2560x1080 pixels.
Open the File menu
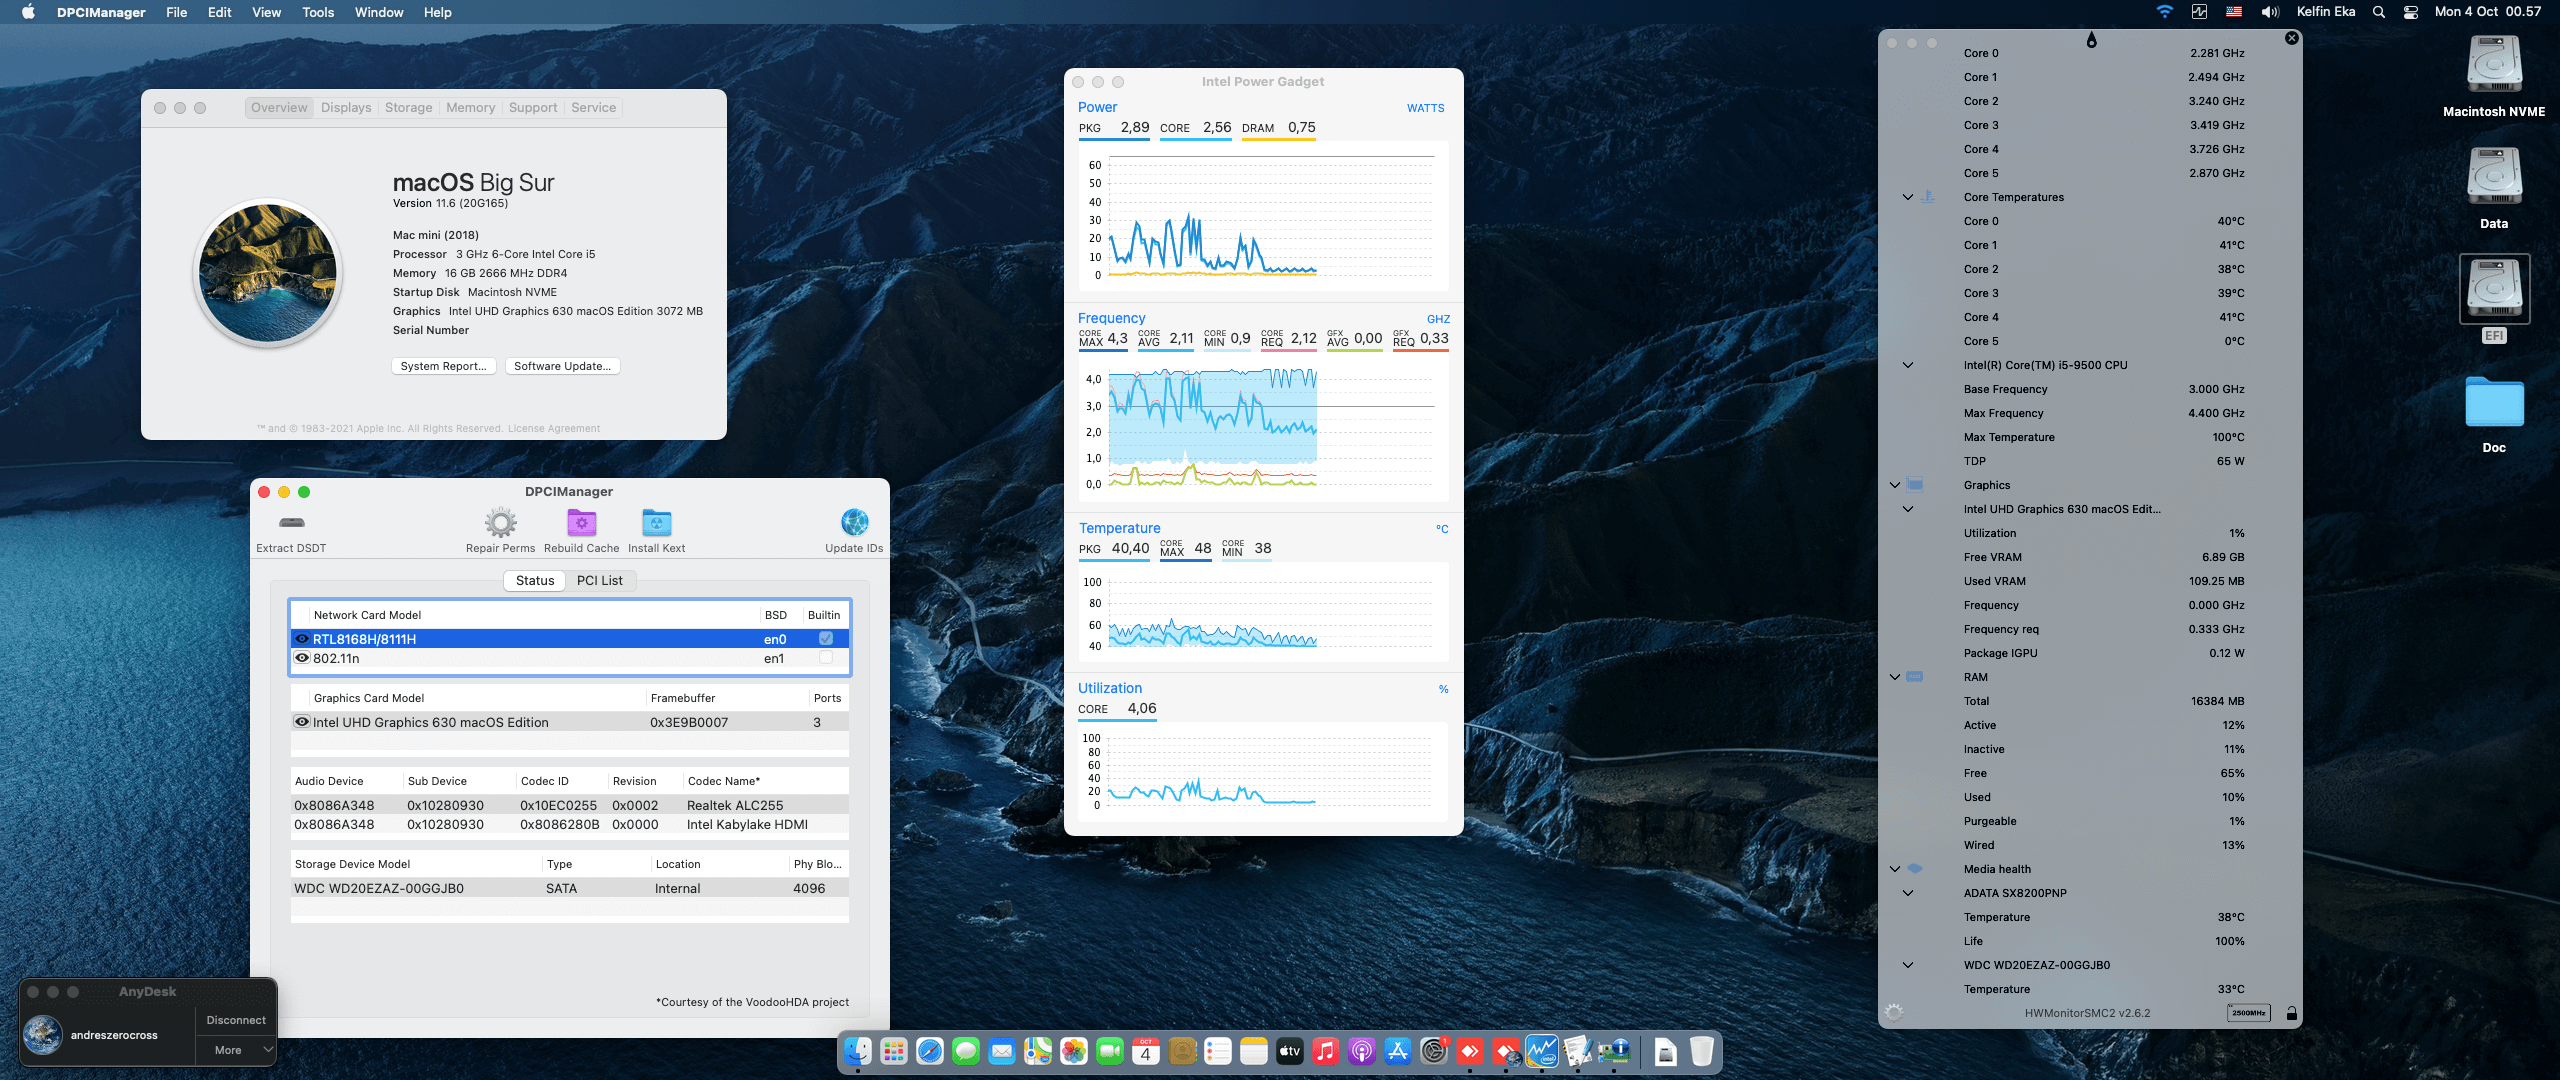pos(176,12)
